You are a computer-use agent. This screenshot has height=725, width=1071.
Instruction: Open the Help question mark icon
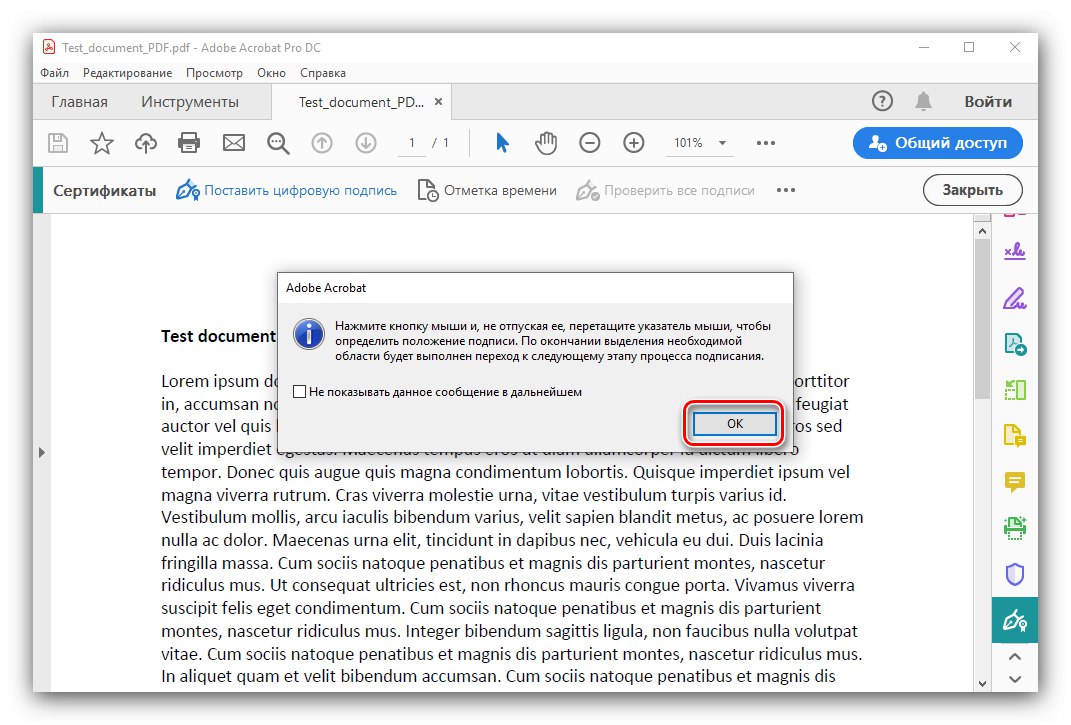(882, 101)
